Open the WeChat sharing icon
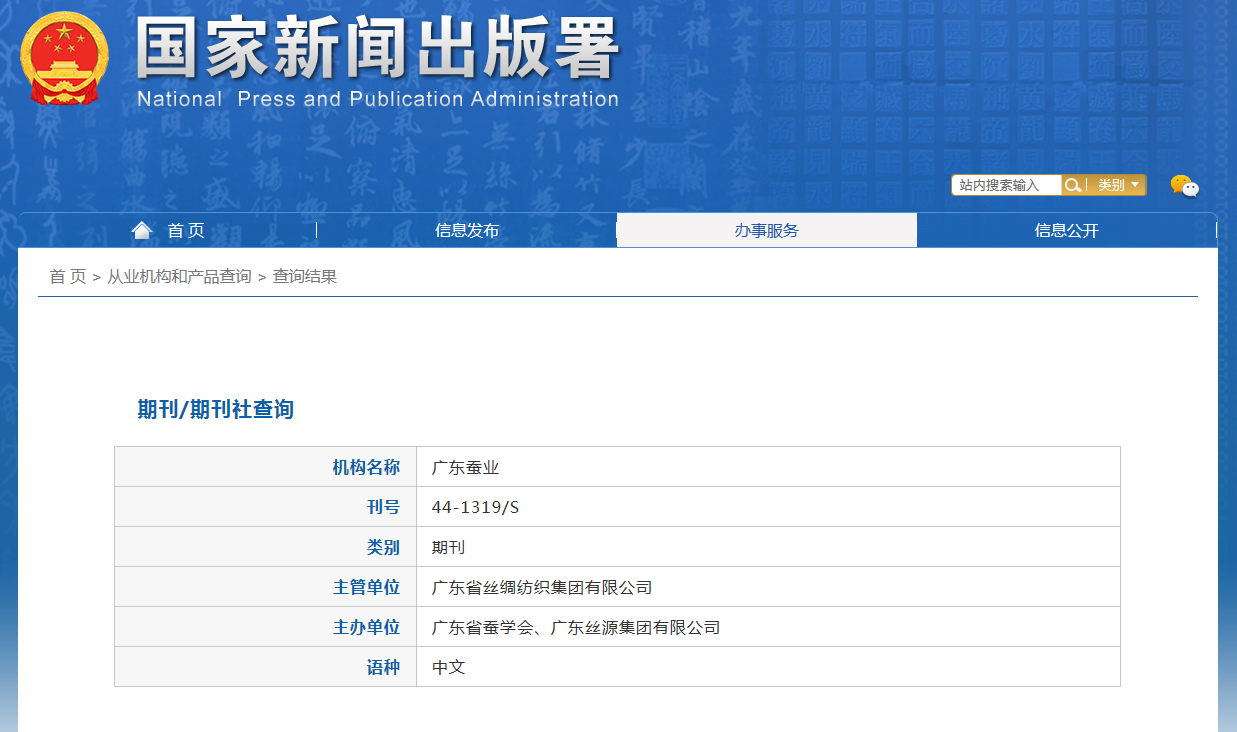Viewport: 1237px width, 732px height. coord(1184,185)
